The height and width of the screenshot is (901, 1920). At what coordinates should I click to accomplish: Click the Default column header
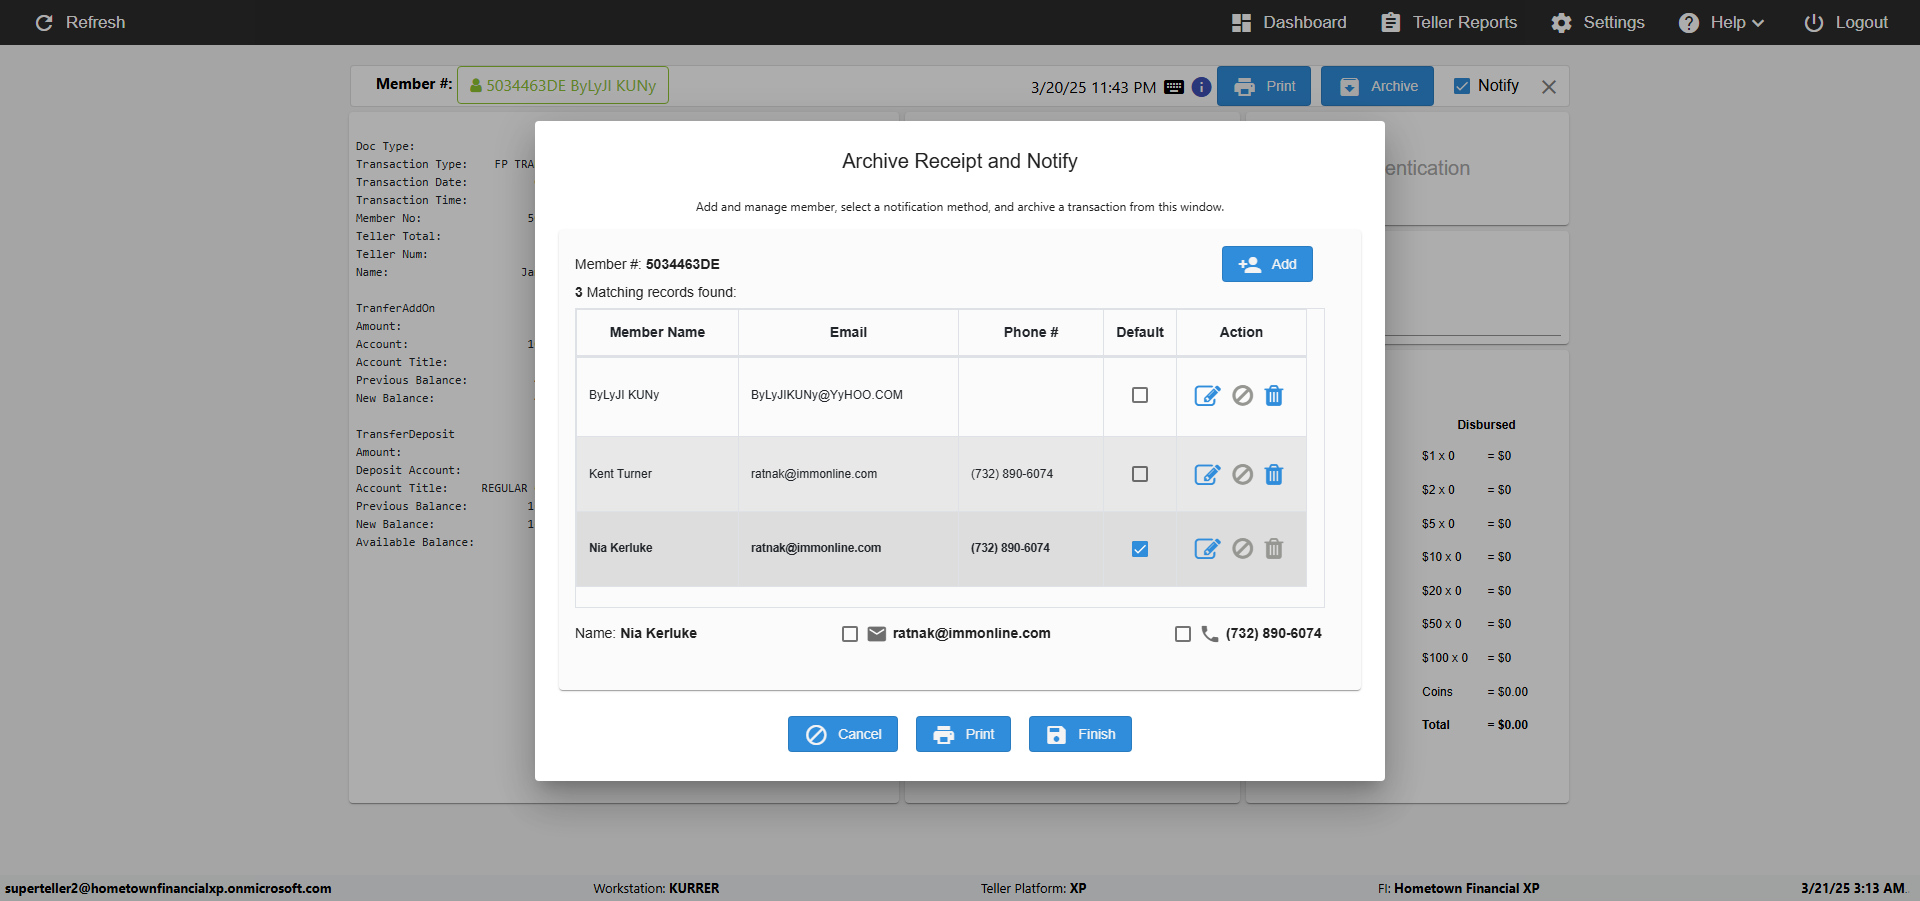[x=1140, y=332]
